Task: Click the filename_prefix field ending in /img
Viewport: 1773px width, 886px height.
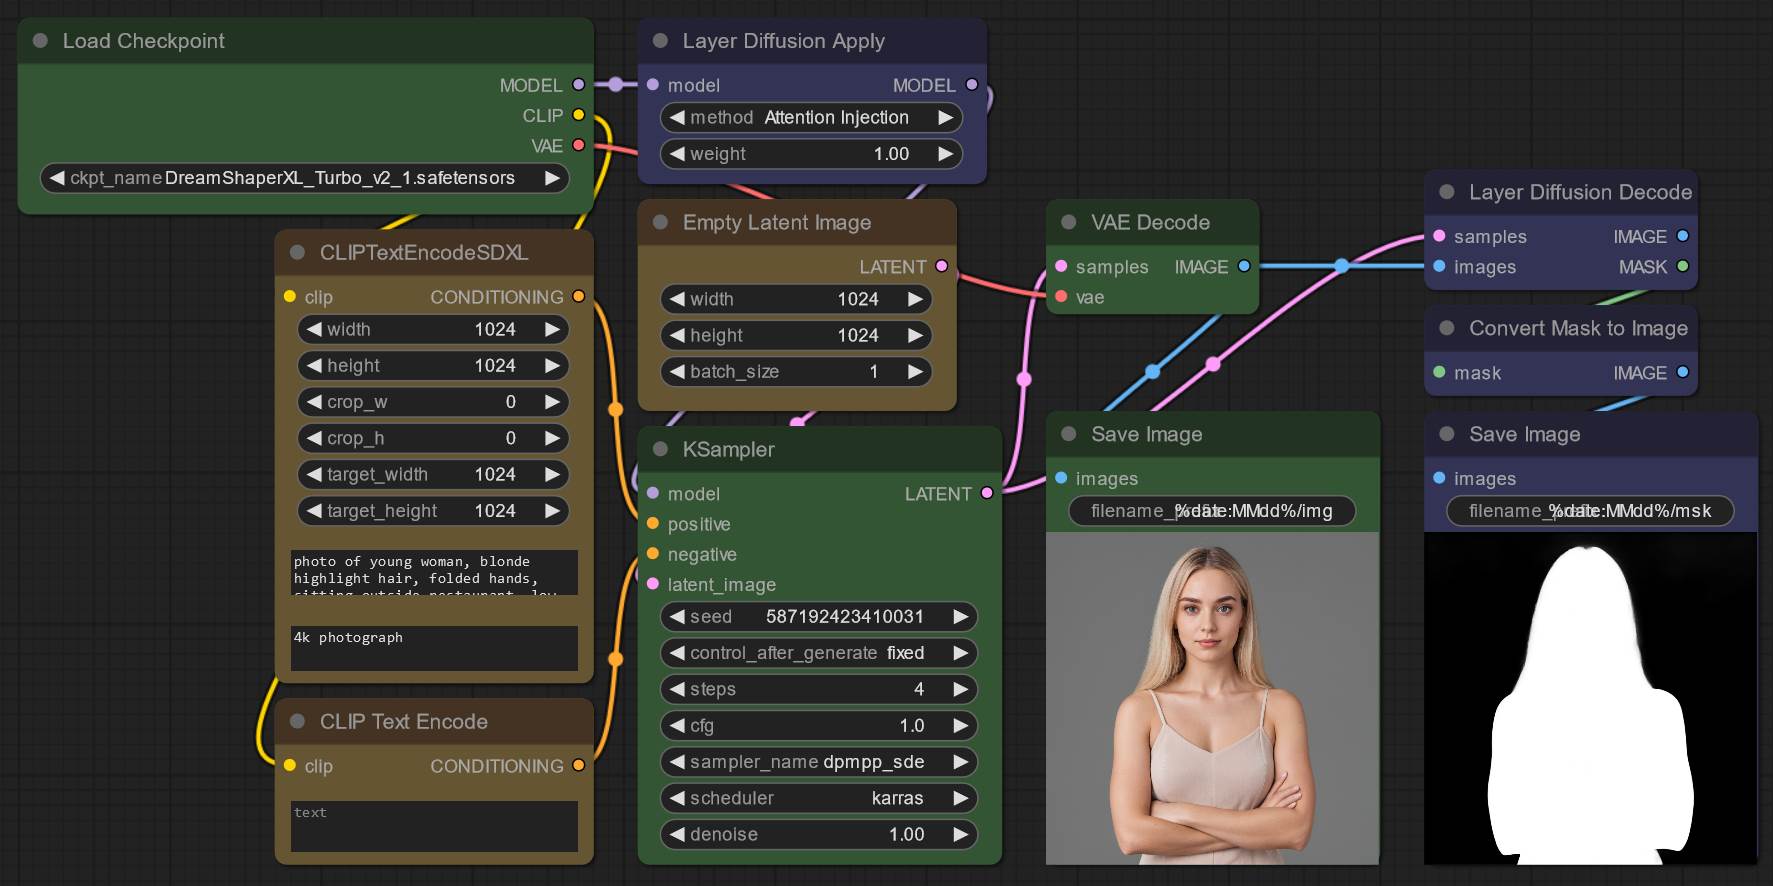Action: click(1212, 511)
